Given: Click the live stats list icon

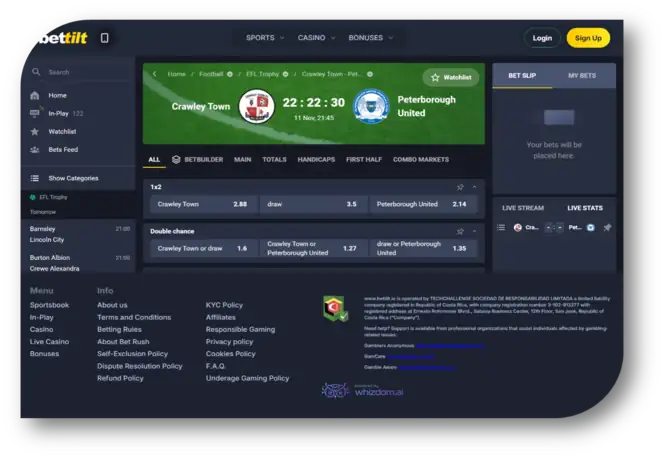Looking at the screenshot, I should click(x=501, y=228).
